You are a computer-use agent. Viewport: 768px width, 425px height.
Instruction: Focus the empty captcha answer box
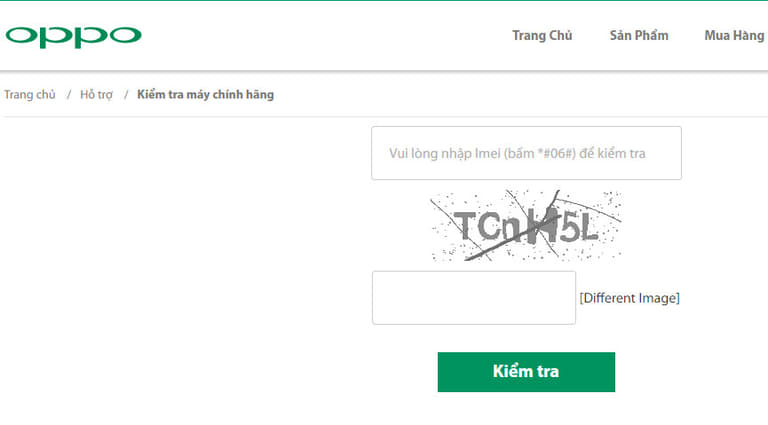point(474,298)
